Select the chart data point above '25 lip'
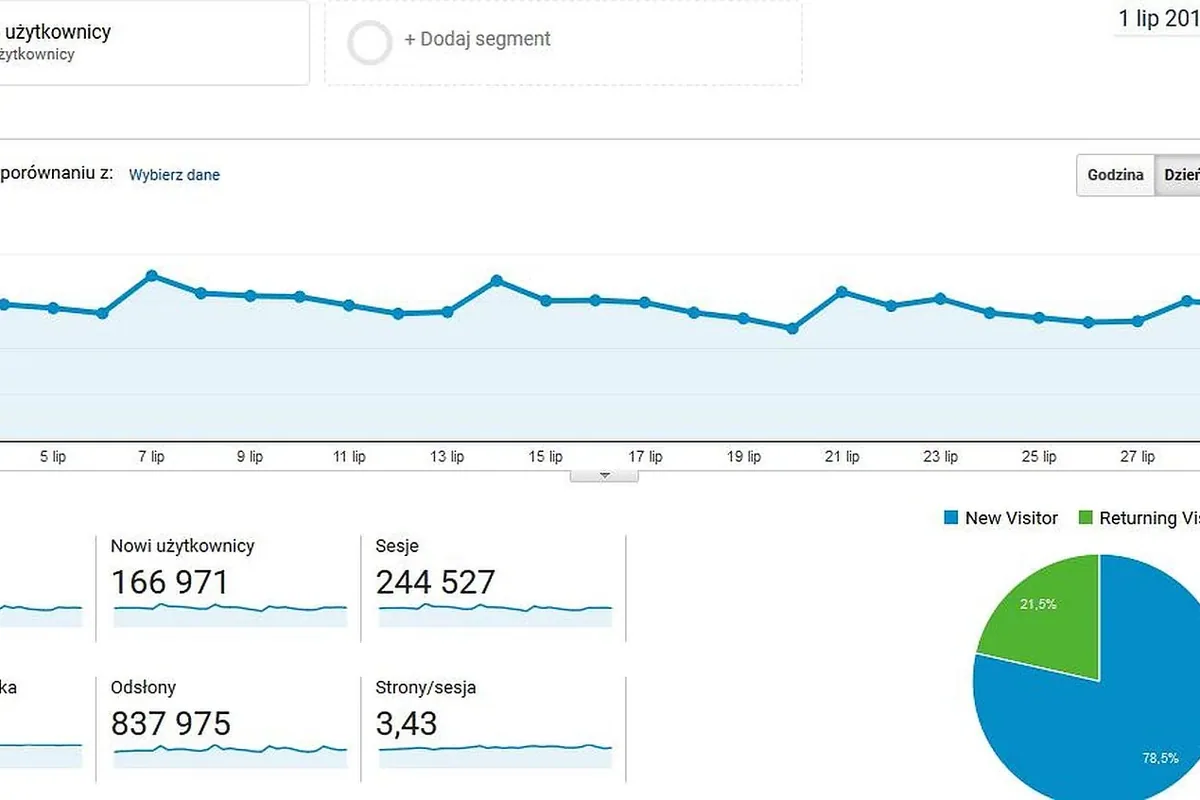The image size is (1200, 800). pyautogui.click(x=1039, y=317)
